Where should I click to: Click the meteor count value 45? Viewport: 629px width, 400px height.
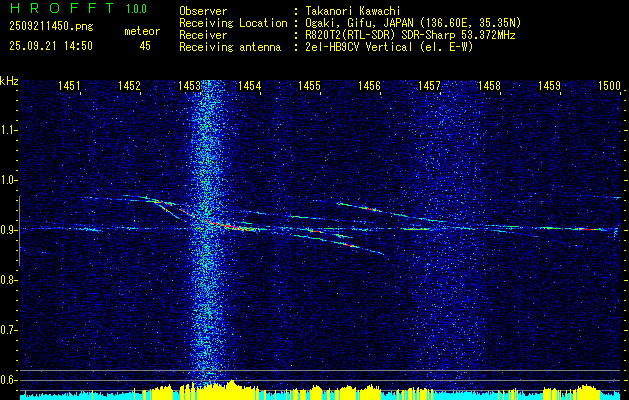coord(145,46)
